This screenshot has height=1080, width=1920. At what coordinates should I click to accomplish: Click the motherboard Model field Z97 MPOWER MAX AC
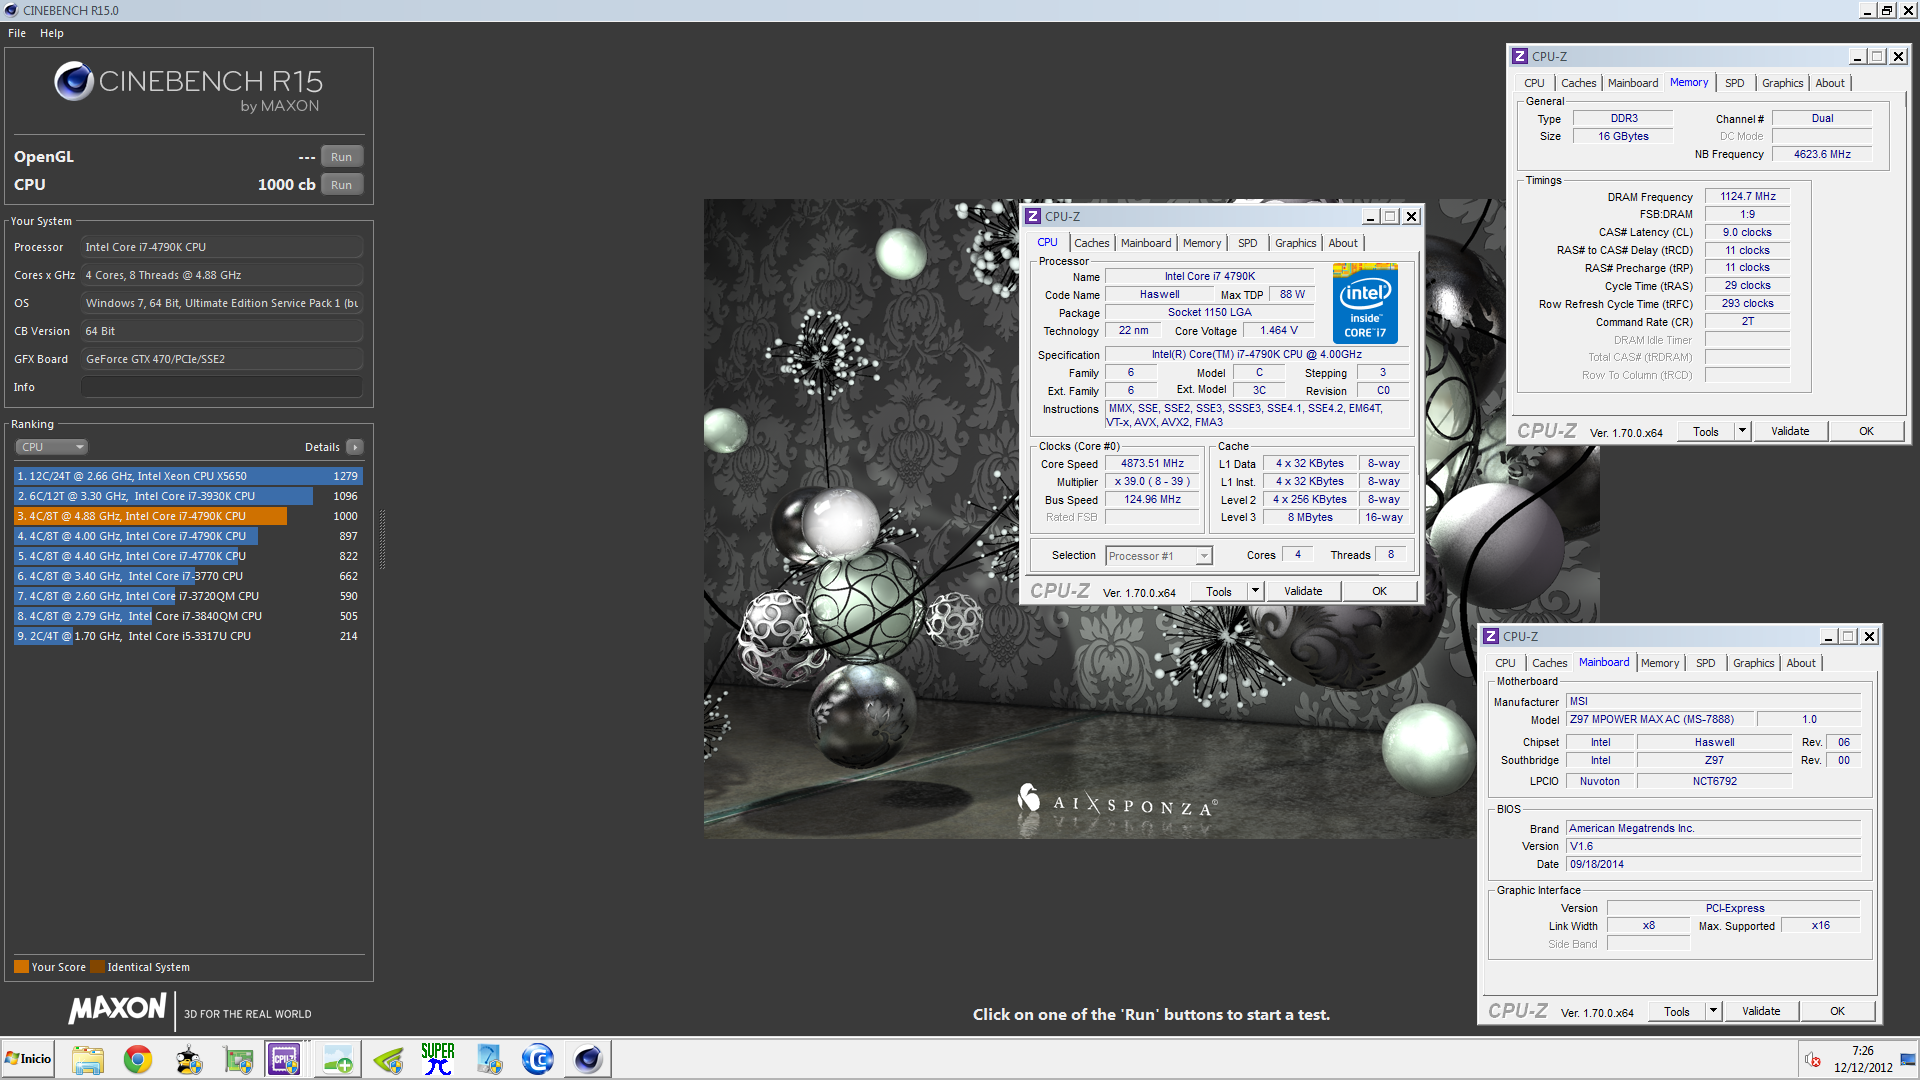click(1659, 720)
